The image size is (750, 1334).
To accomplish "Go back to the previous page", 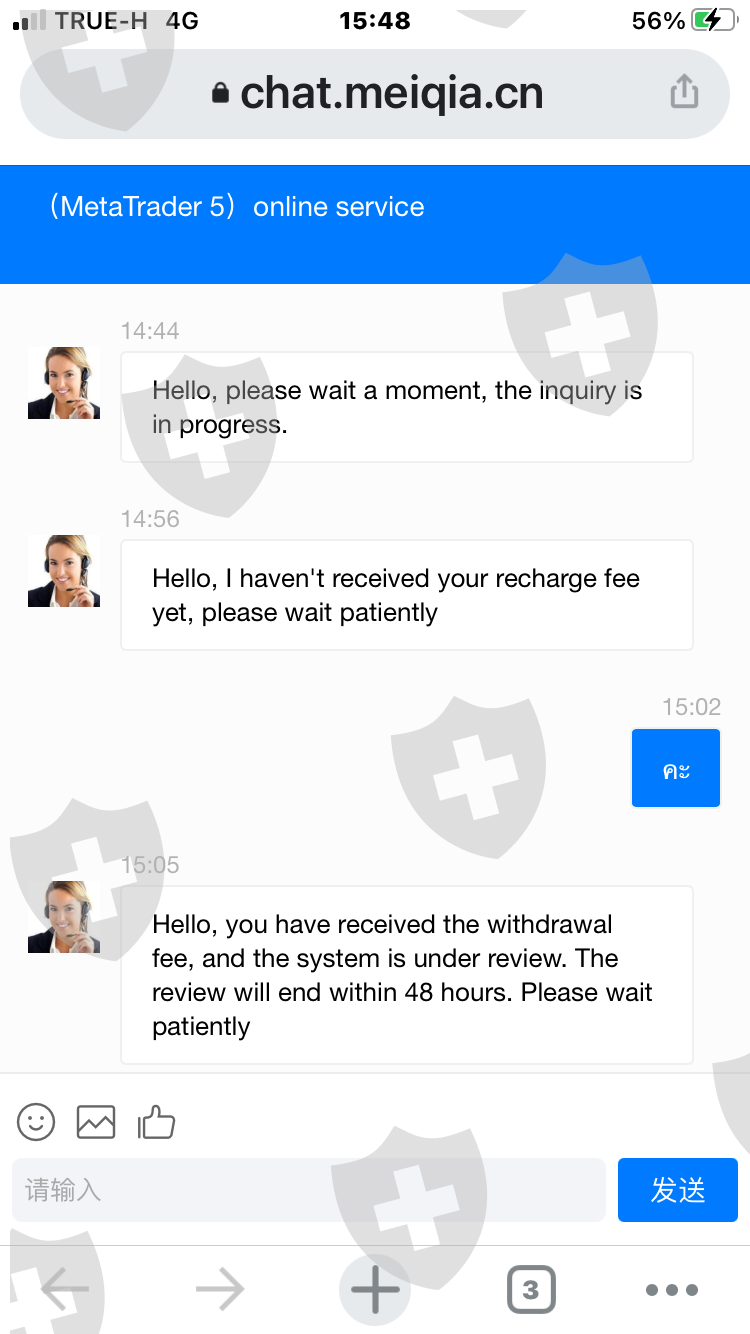I will click(65, 1290).
